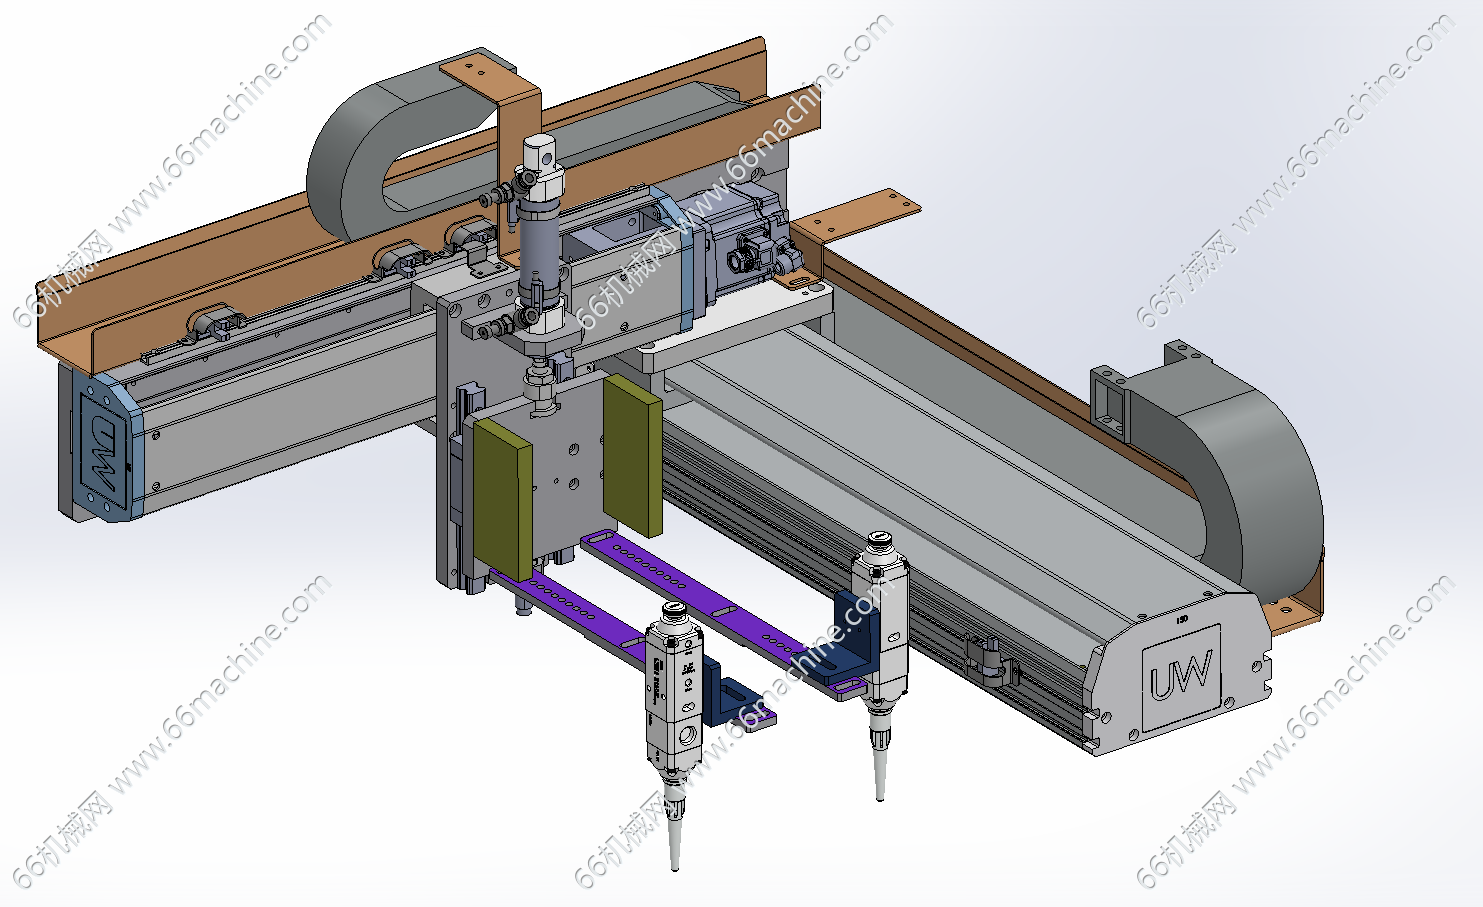The width and height of the screenshot is (1483, 907).
Task: Select the top cap of the pneumatic cylinder
Action: click(x=540, y=152)
